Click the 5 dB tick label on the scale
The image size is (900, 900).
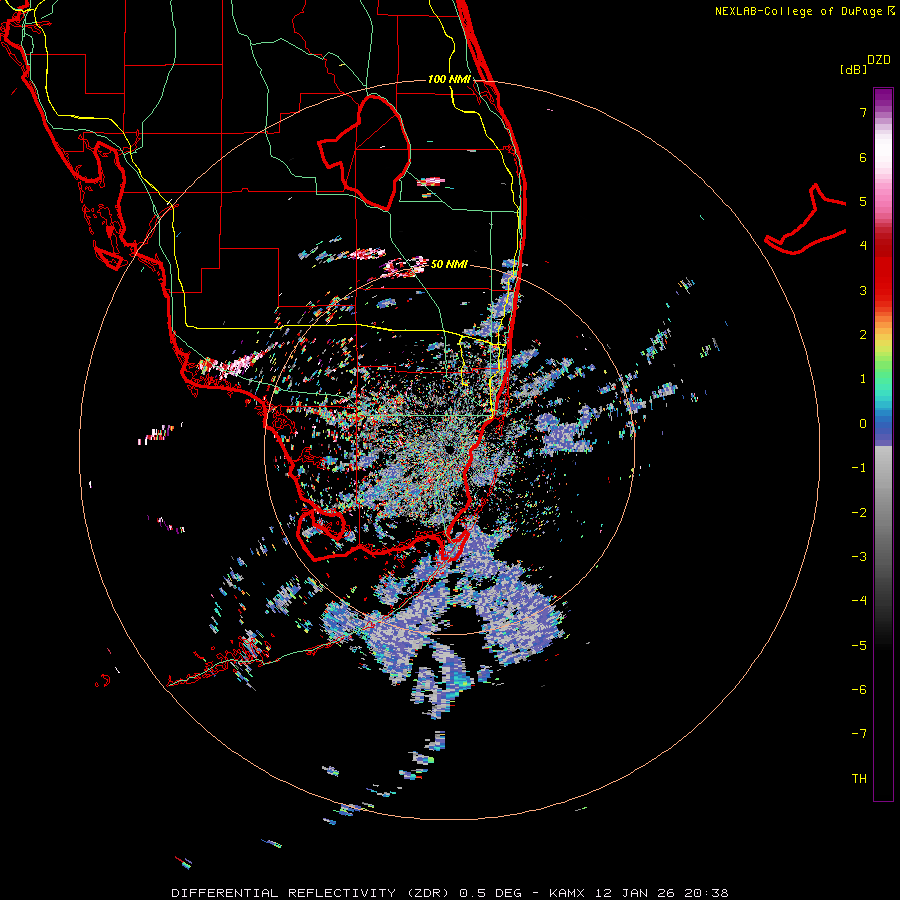tap(863, 201)
